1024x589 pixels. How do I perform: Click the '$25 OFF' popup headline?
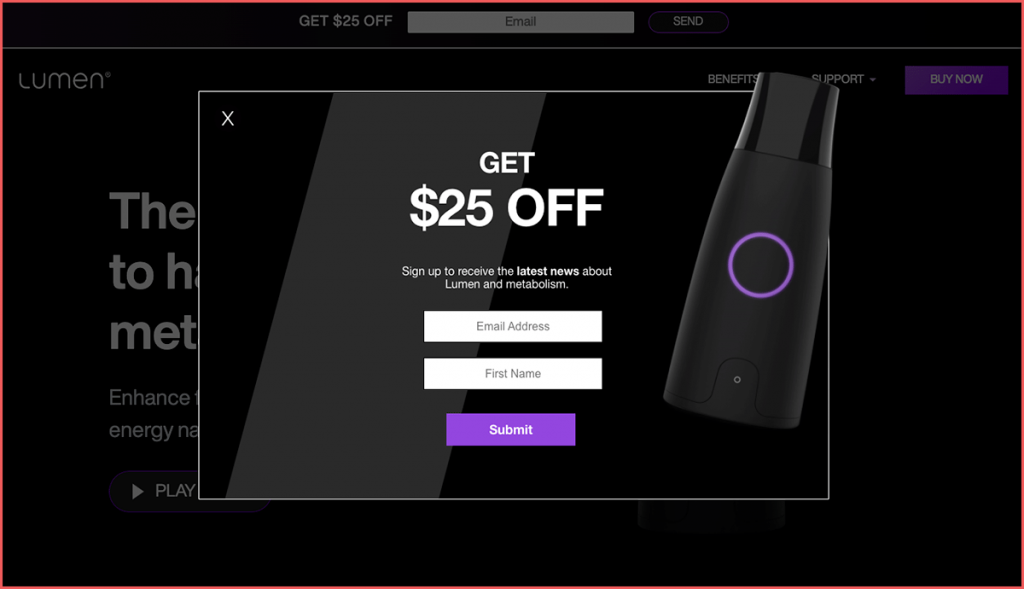(506, 208)
